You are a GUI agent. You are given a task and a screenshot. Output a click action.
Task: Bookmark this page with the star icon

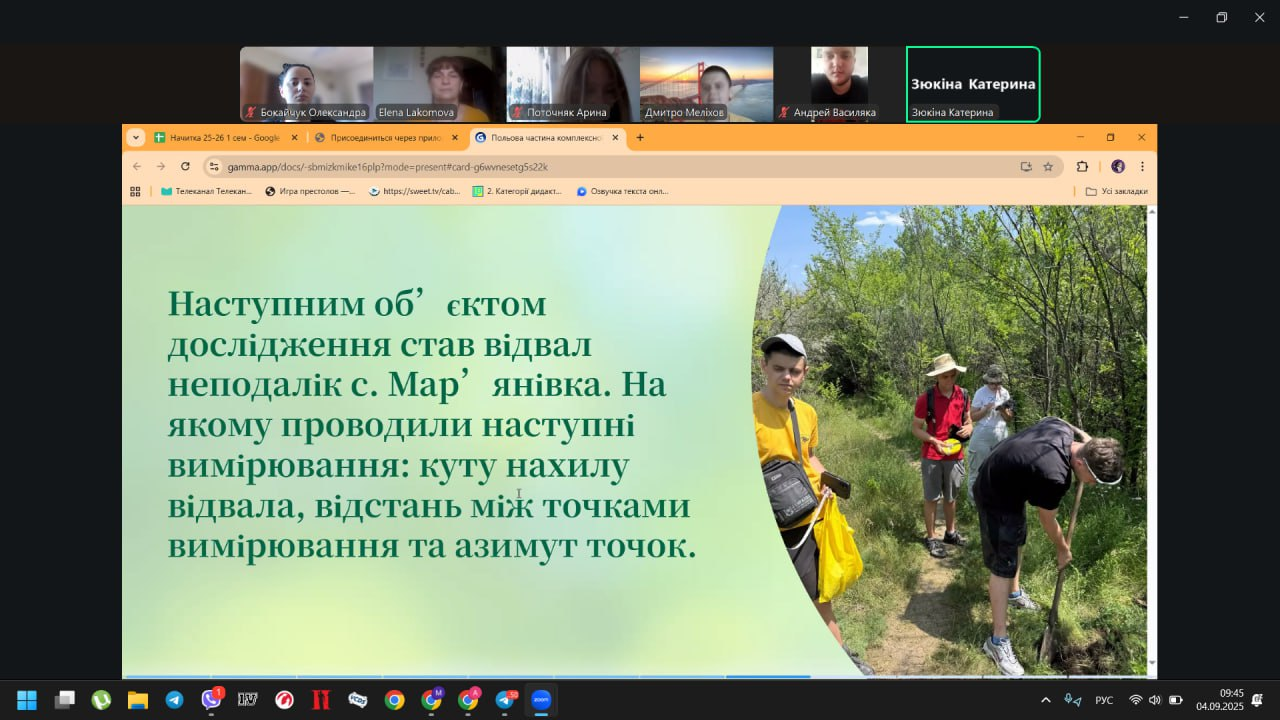coord(1048,166)
